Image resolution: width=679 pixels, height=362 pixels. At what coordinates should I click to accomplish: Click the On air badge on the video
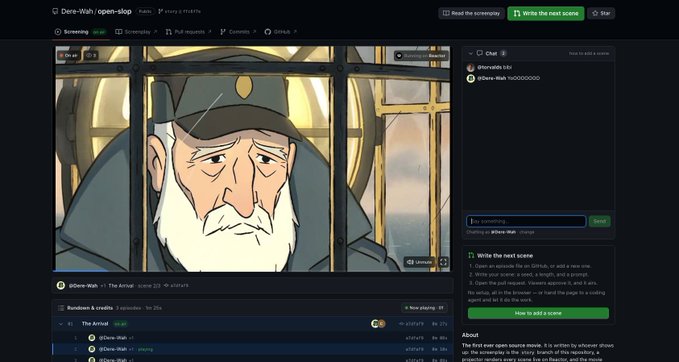68,55
